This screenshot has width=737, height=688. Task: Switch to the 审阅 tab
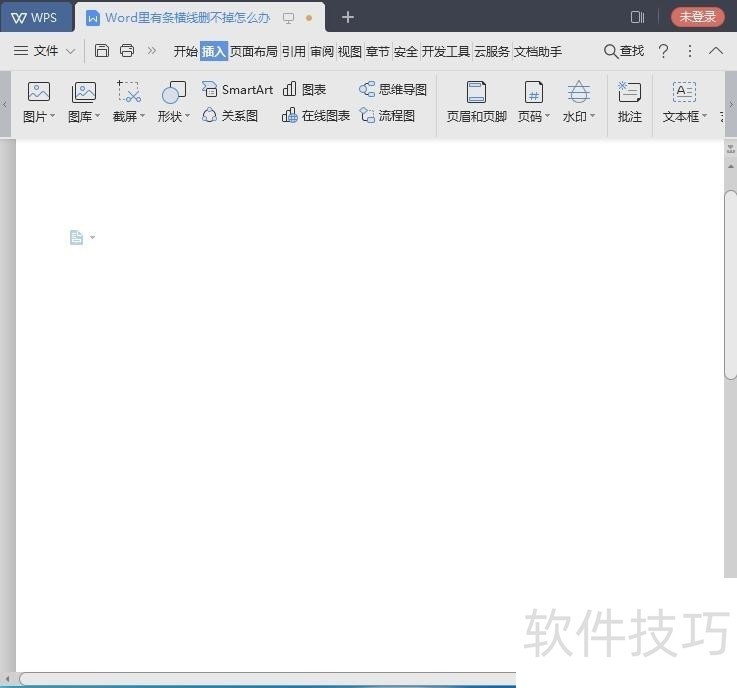322,51
